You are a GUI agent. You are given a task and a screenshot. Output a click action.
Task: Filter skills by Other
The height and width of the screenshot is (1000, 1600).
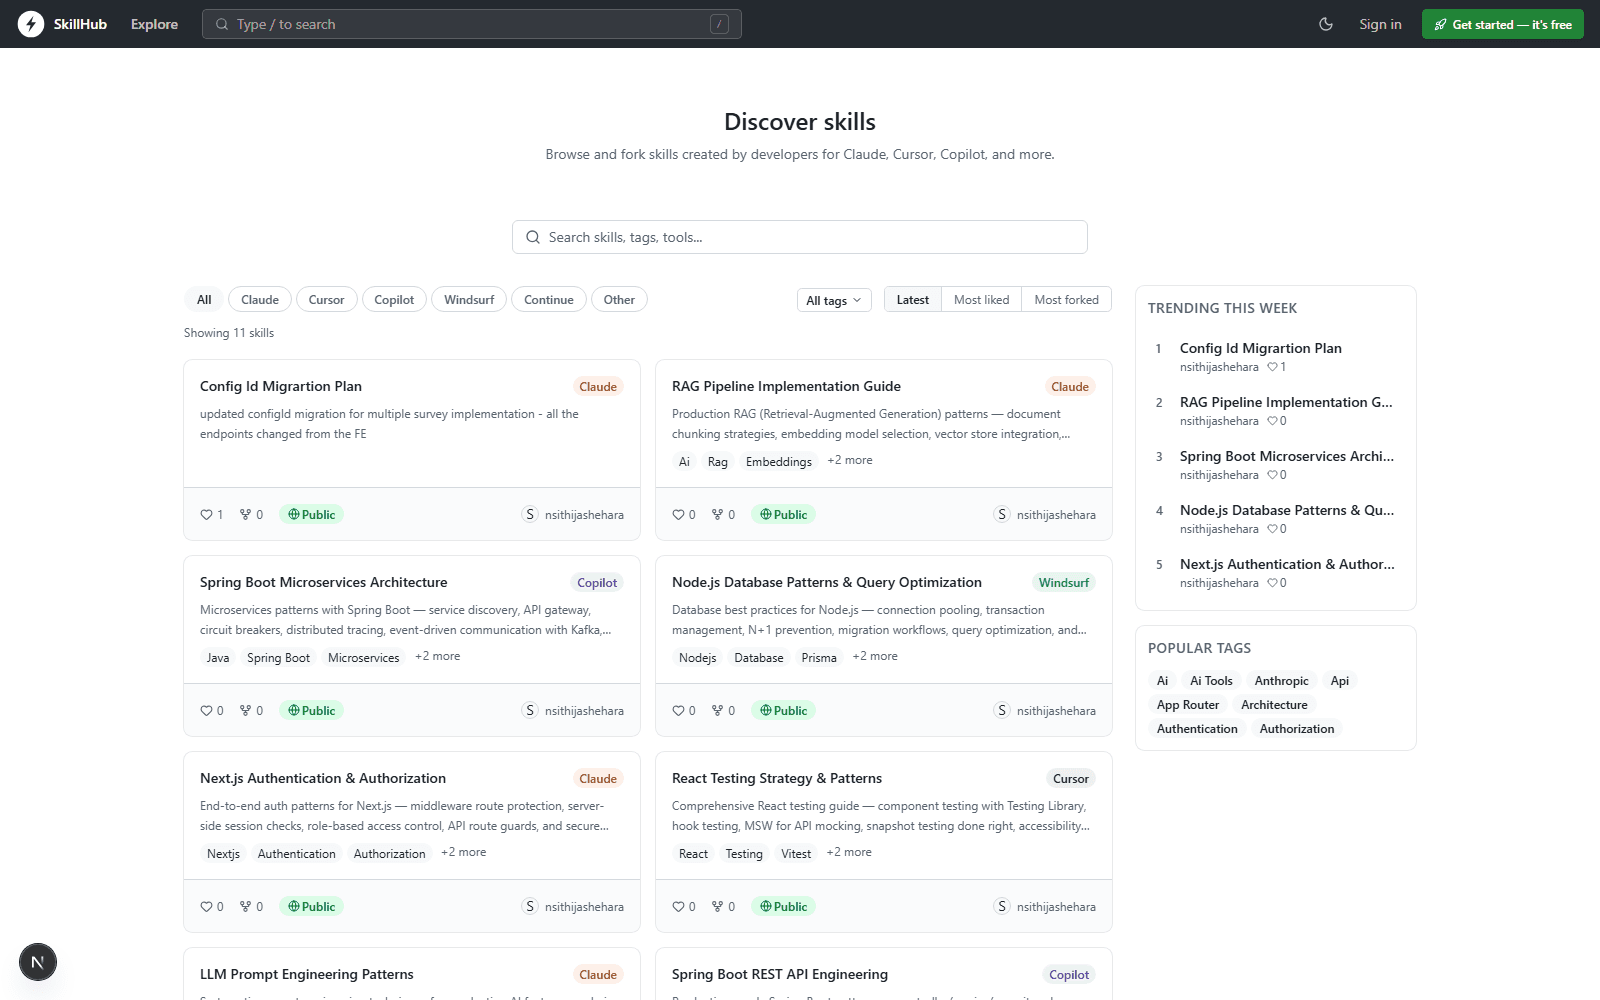pos(619,299)
